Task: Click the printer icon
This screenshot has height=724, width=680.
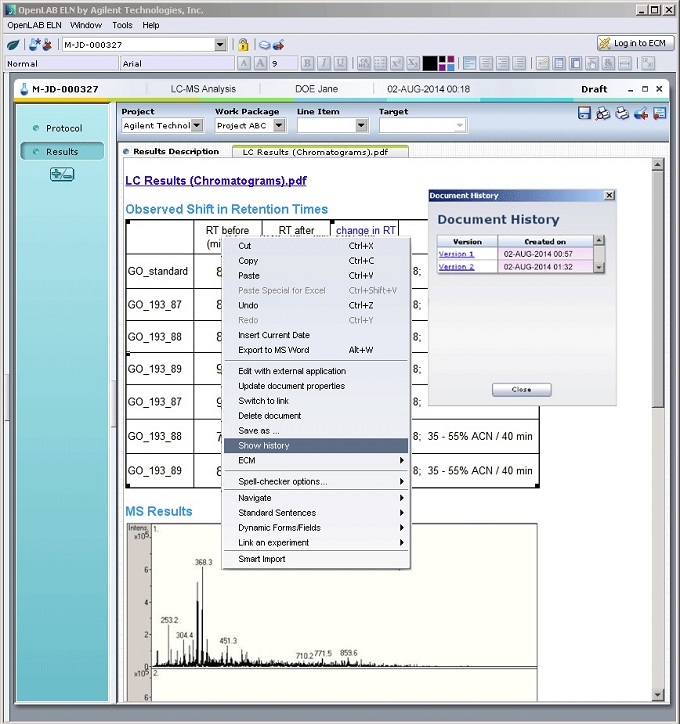Action: click(x=622, y=114)
